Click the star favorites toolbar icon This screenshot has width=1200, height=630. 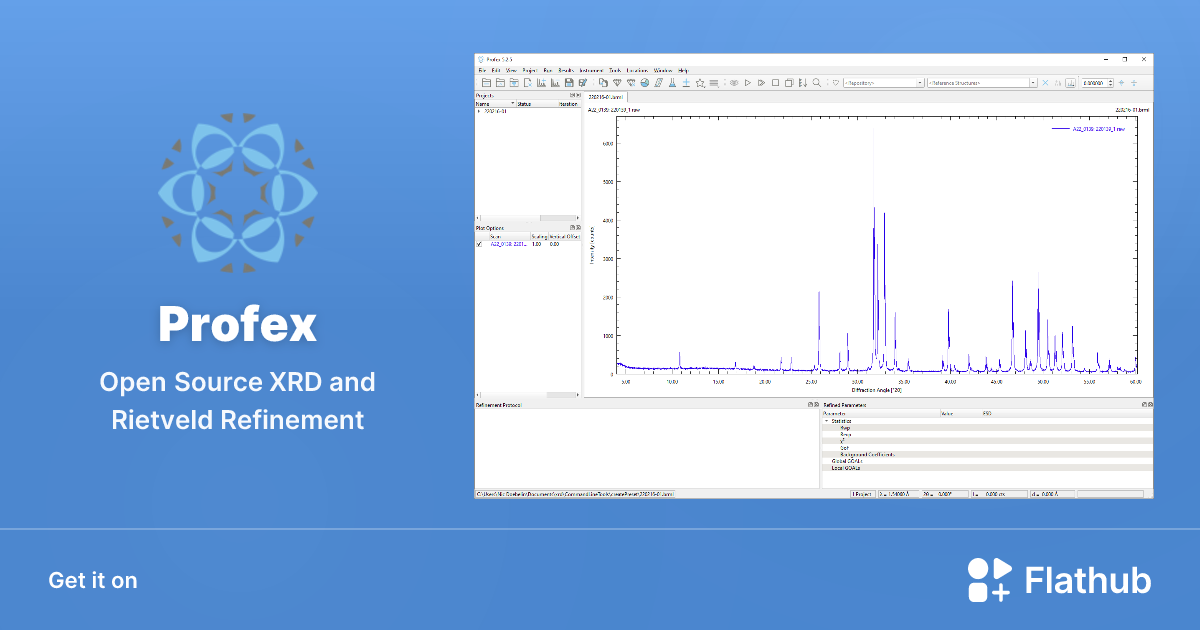700,83
